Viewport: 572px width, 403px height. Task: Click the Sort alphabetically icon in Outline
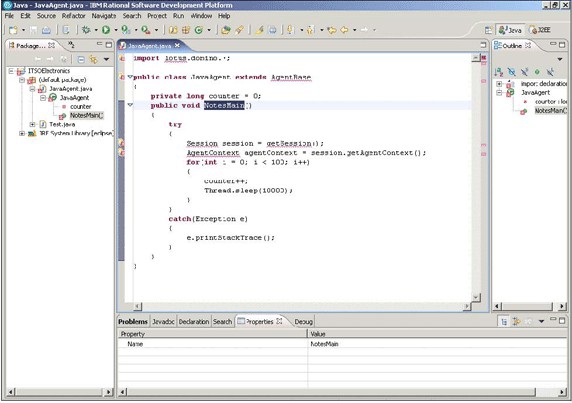click(499, 72)
